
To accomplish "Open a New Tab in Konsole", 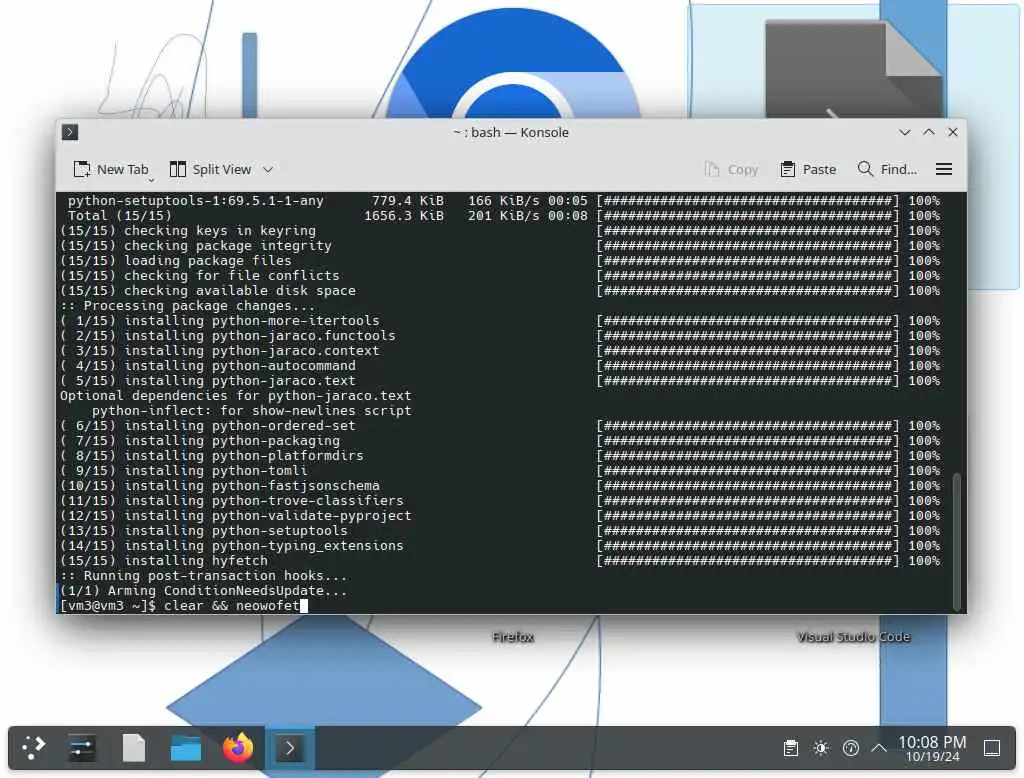I will click(x=110, y=169).
